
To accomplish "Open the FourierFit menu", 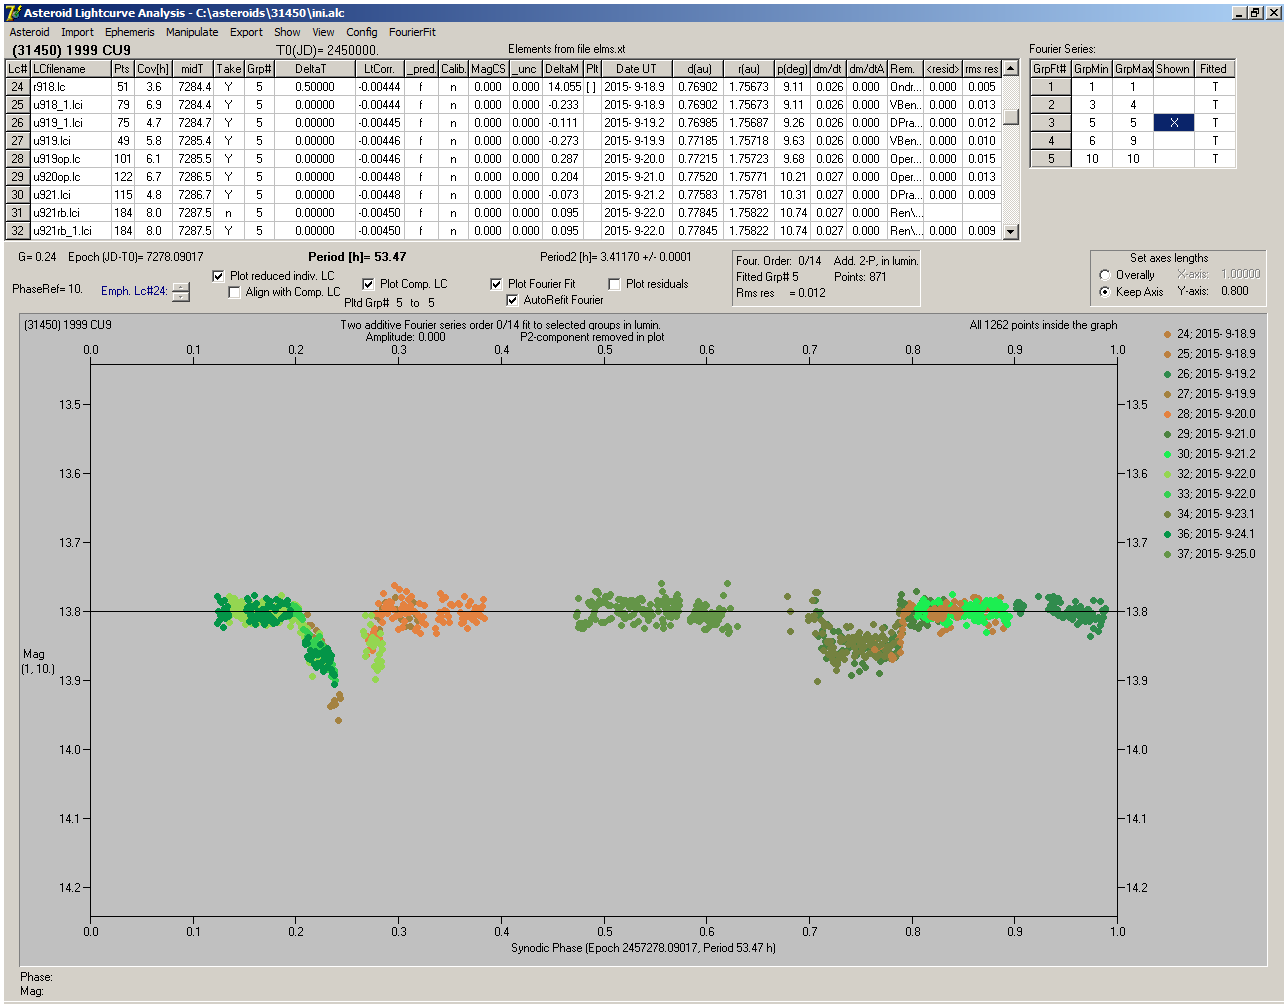I will pos(412,32).
